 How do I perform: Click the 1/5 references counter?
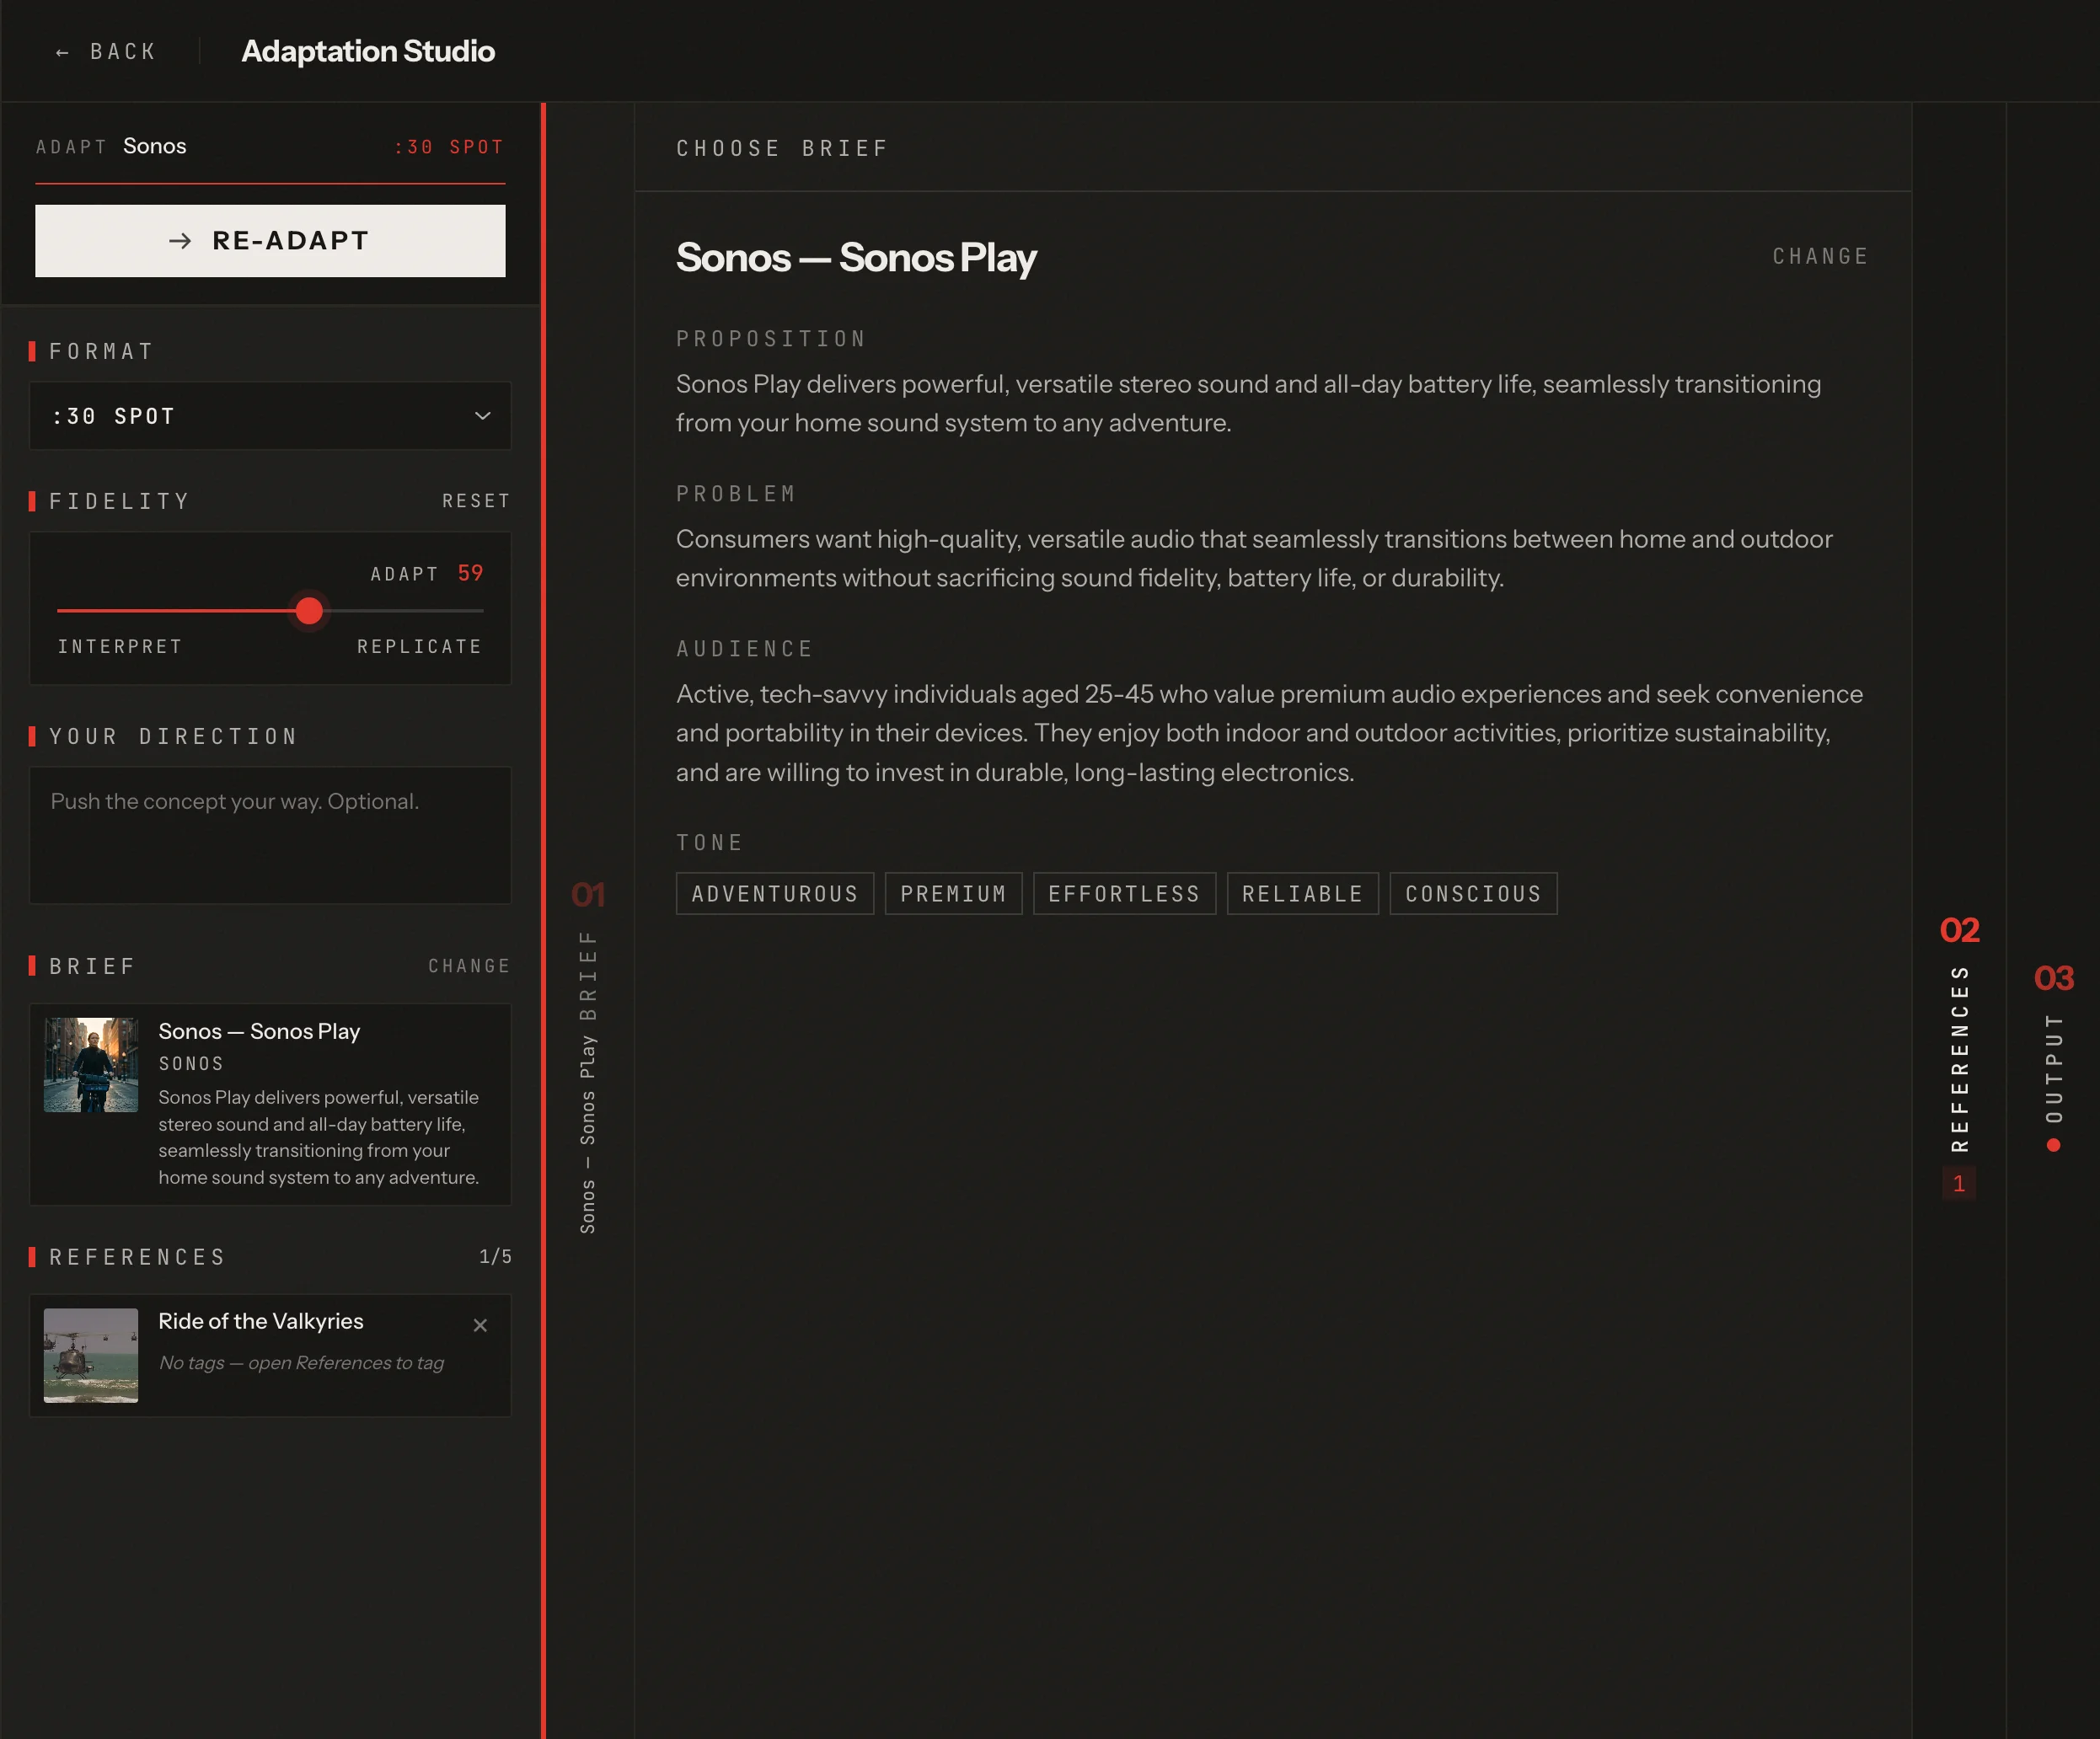[495, 1256]
